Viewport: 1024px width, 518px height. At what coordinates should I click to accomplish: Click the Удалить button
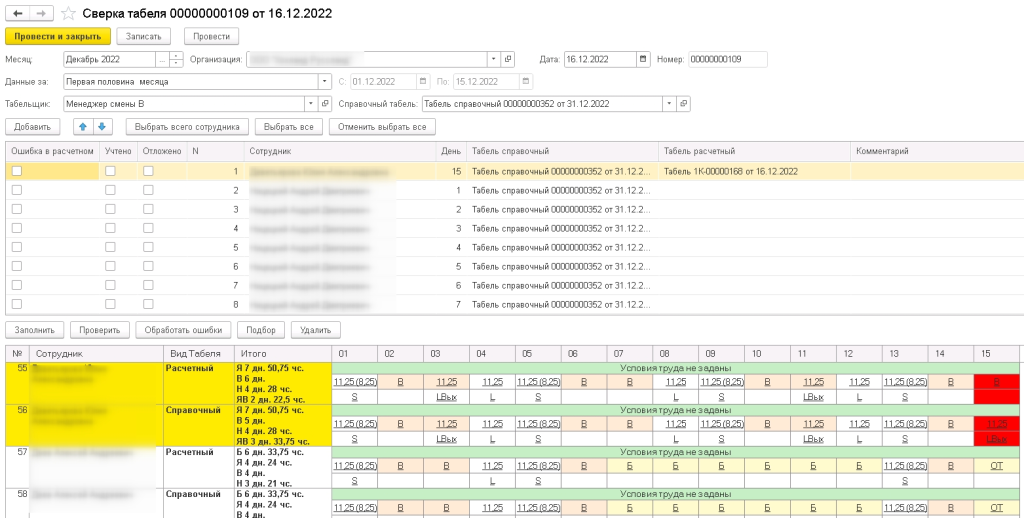[x=315, y=330]
